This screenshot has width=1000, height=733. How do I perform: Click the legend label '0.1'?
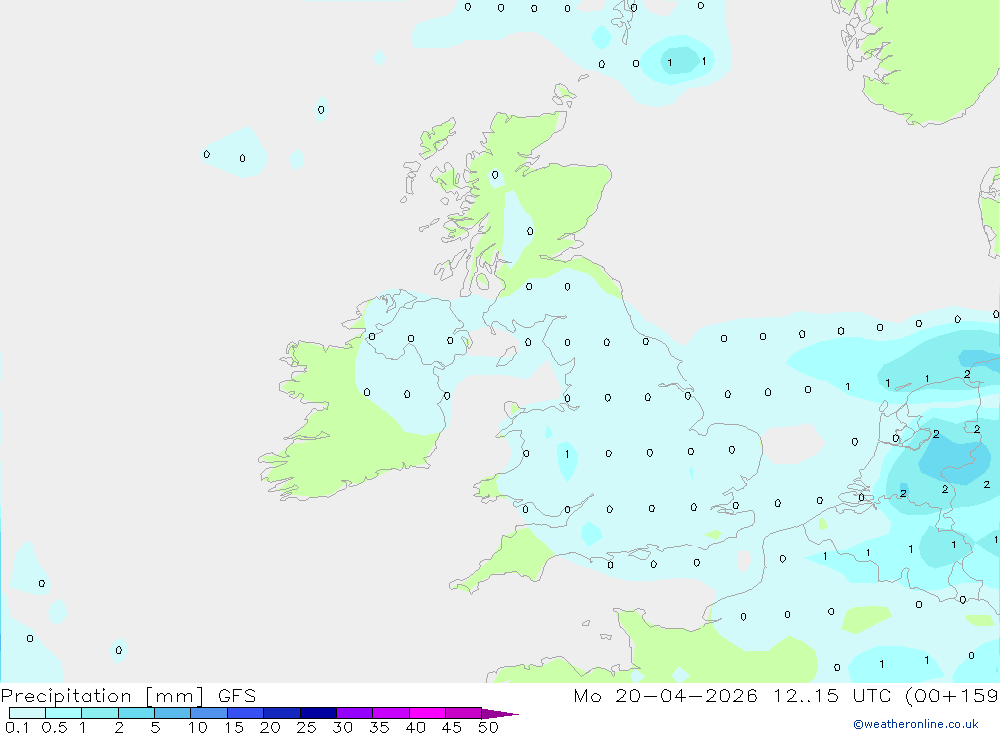pyautogui.click(x=17, y=727)
